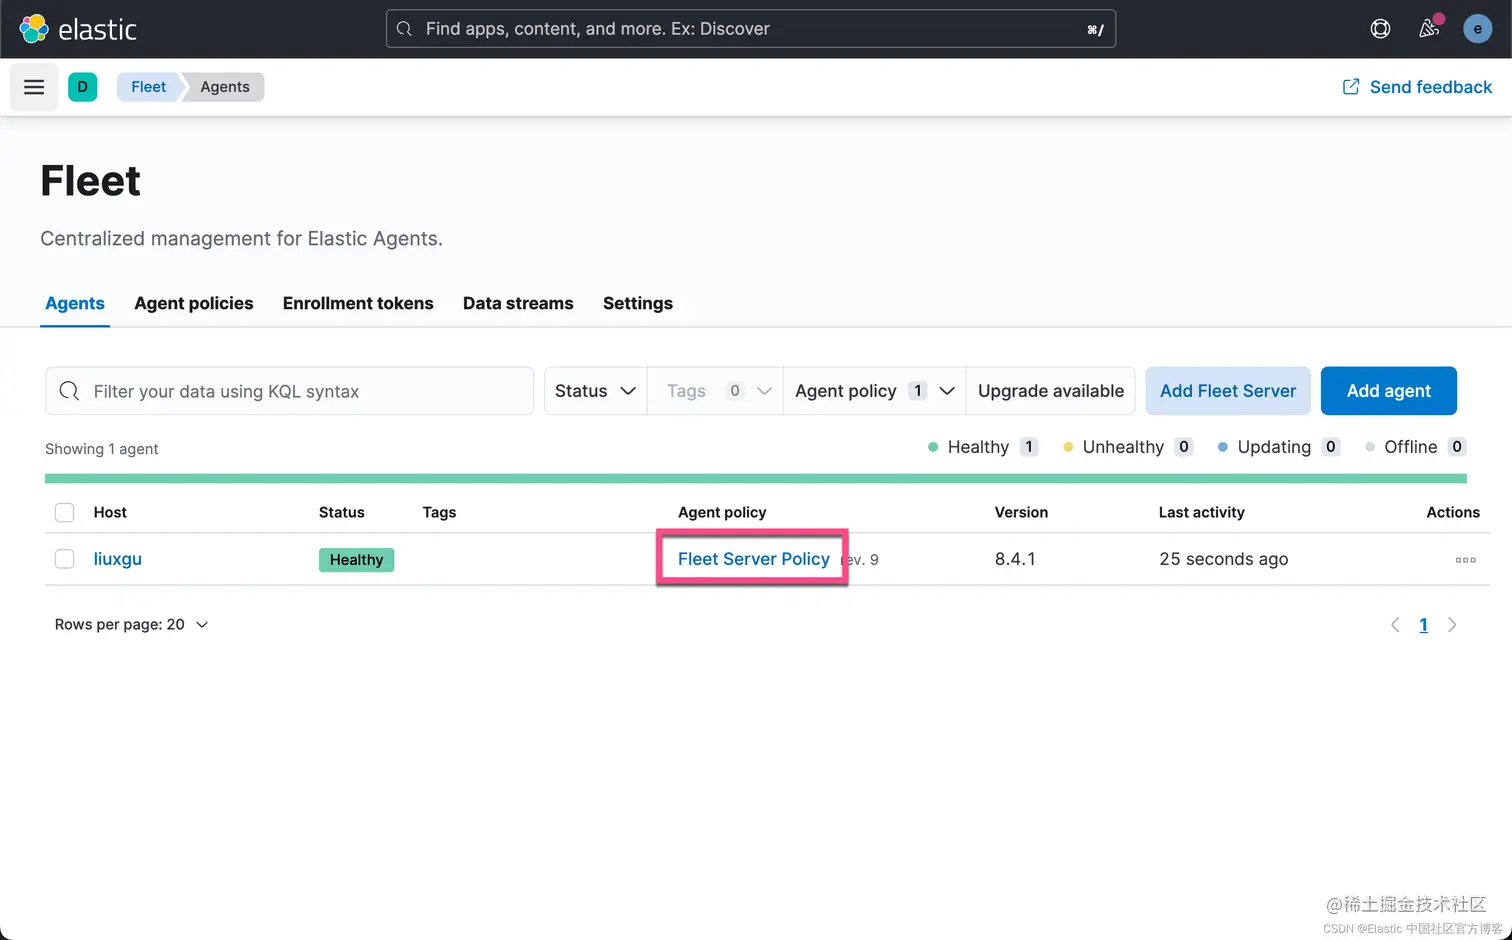Click the Showing 1 agent text
This screenshot has width=1512, height=940.
tap(102, 449)
